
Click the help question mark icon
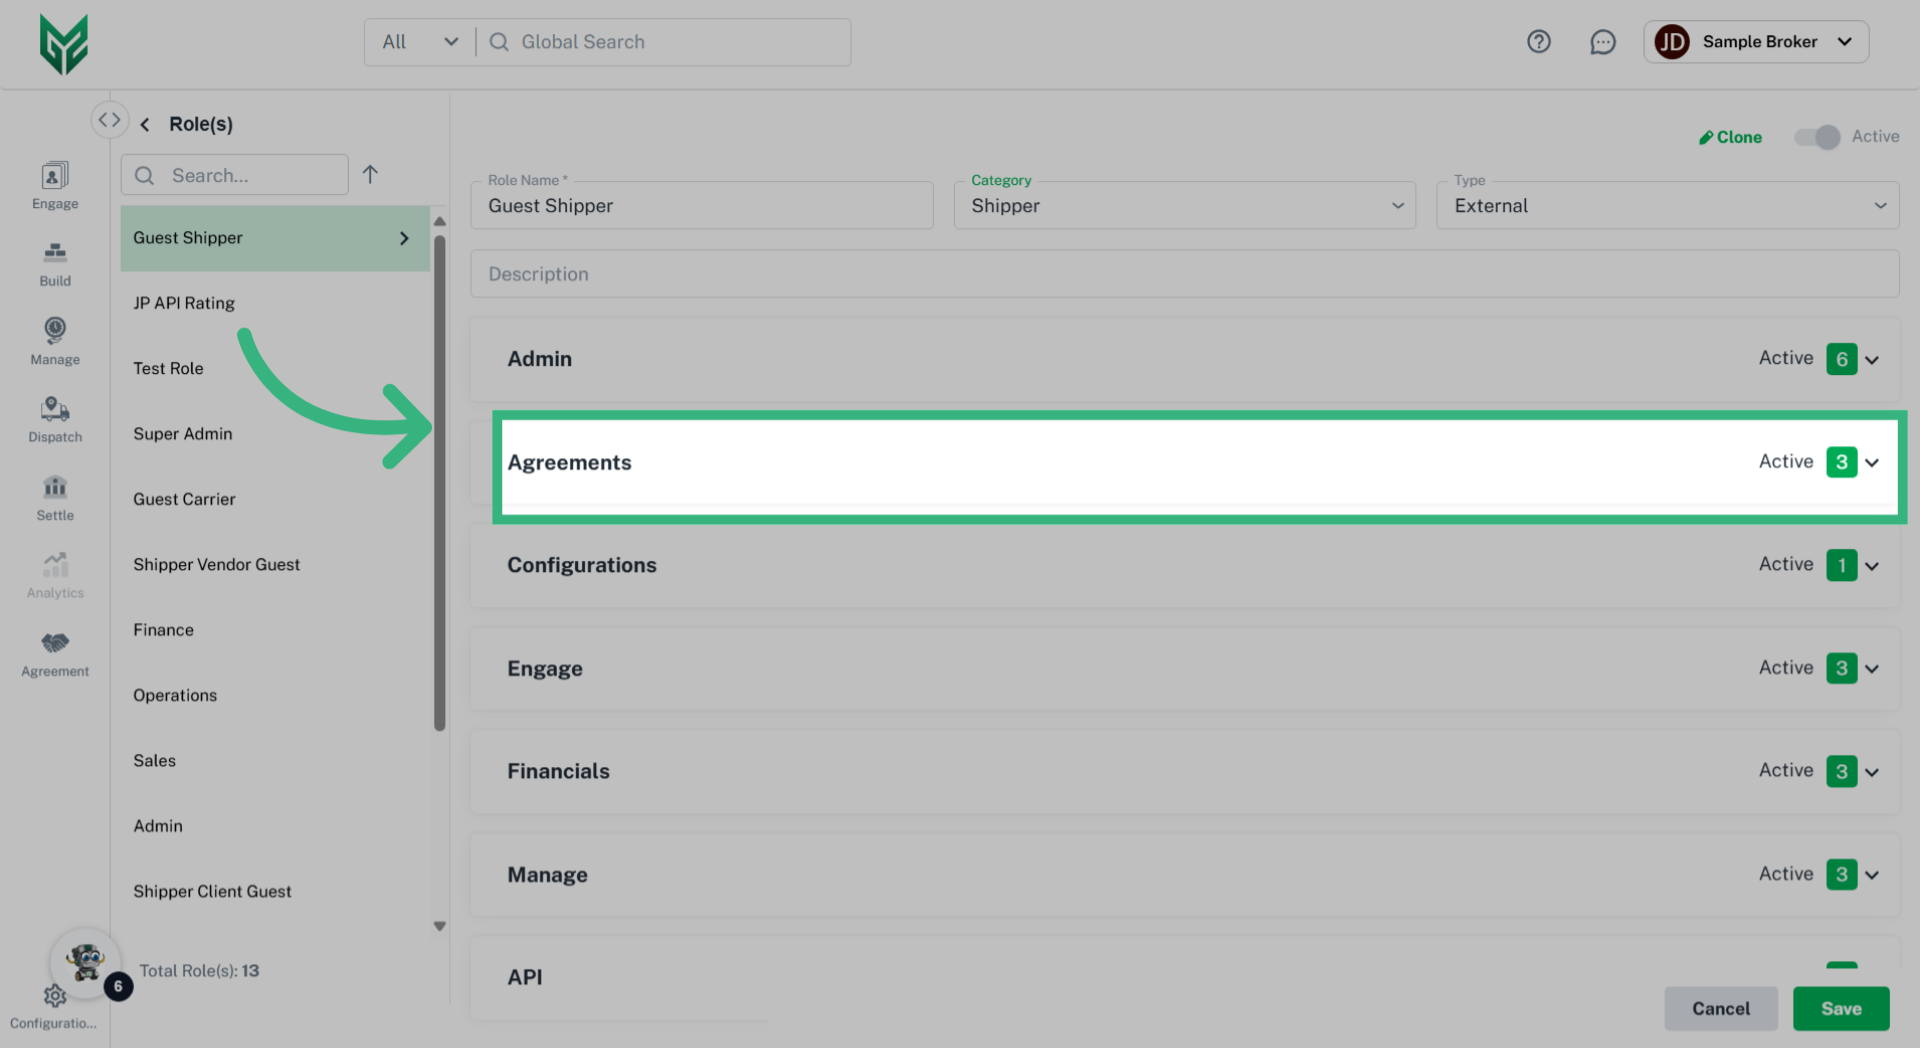point(1538,41)
